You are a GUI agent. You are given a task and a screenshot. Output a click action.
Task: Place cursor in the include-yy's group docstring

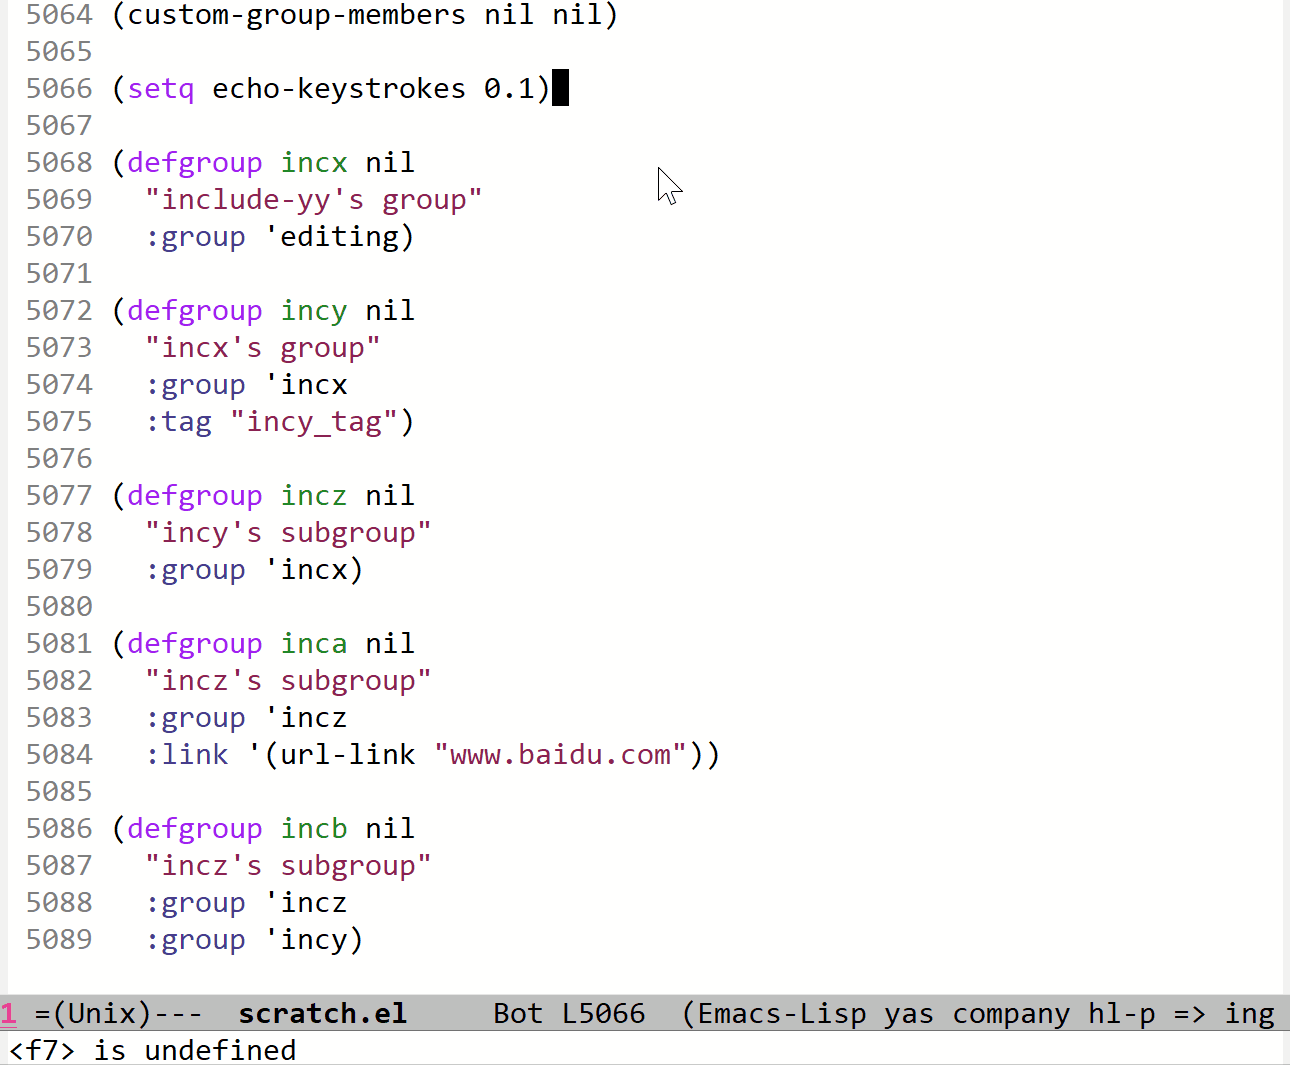coord(313,199)
